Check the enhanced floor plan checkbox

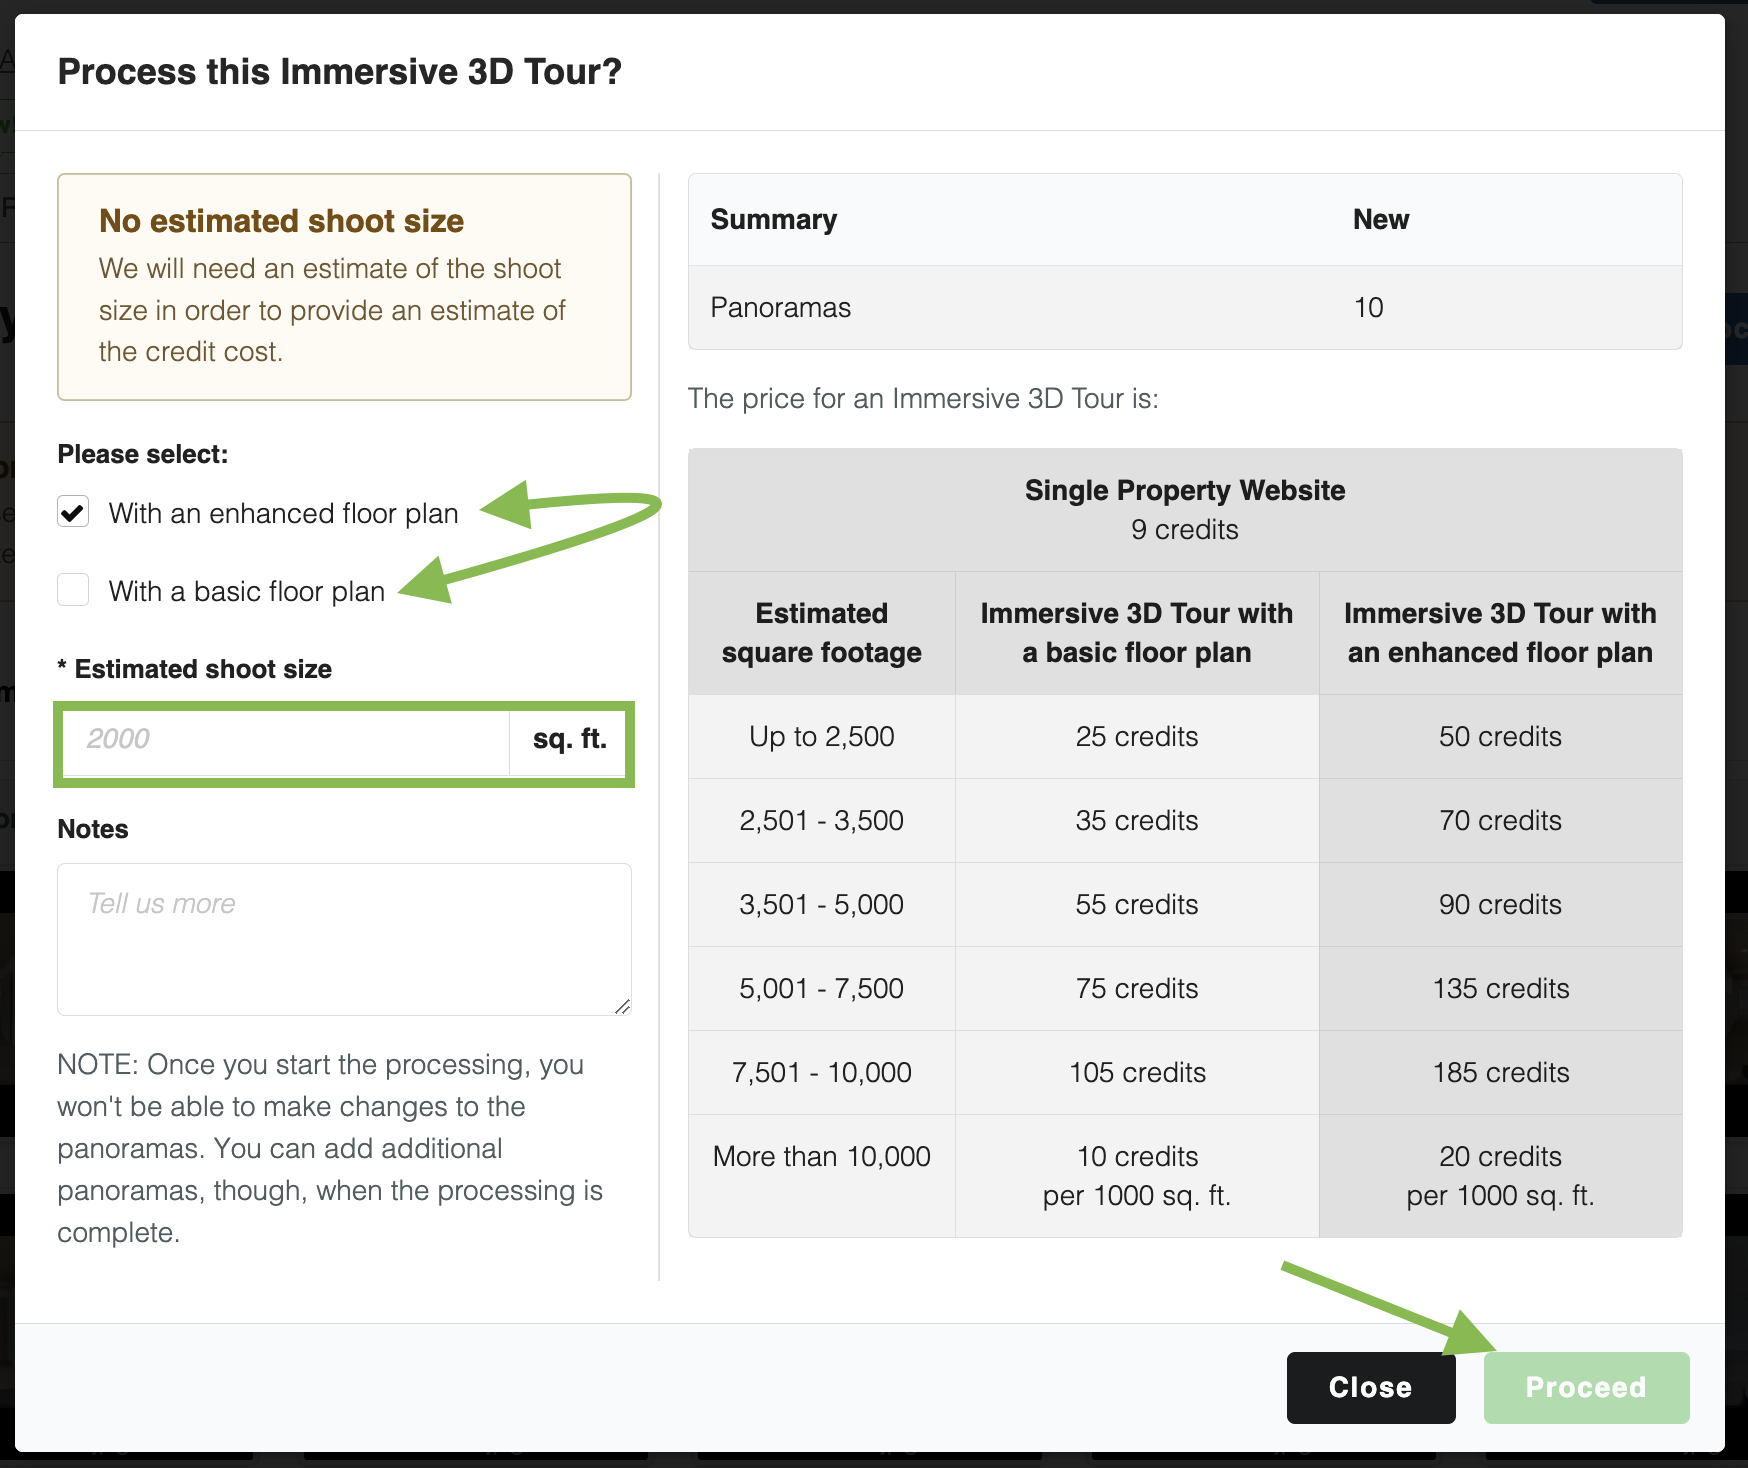tap(73, 512)
